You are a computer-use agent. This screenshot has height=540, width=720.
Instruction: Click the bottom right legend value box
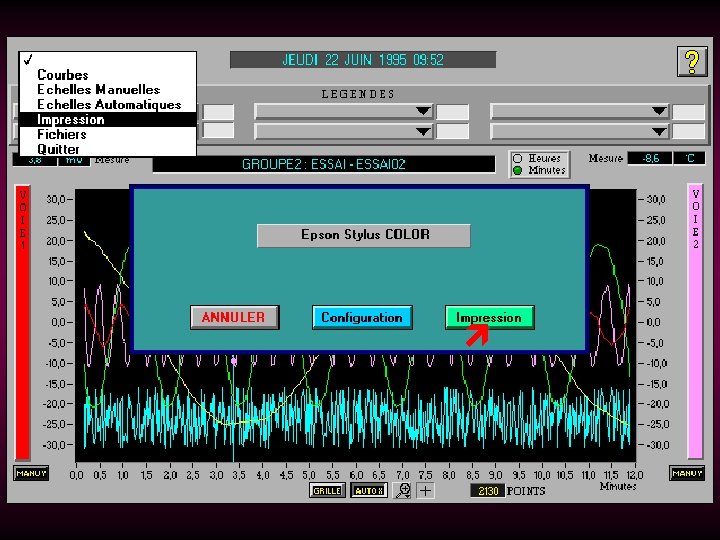pyautogui.click(x=688, y=132)
